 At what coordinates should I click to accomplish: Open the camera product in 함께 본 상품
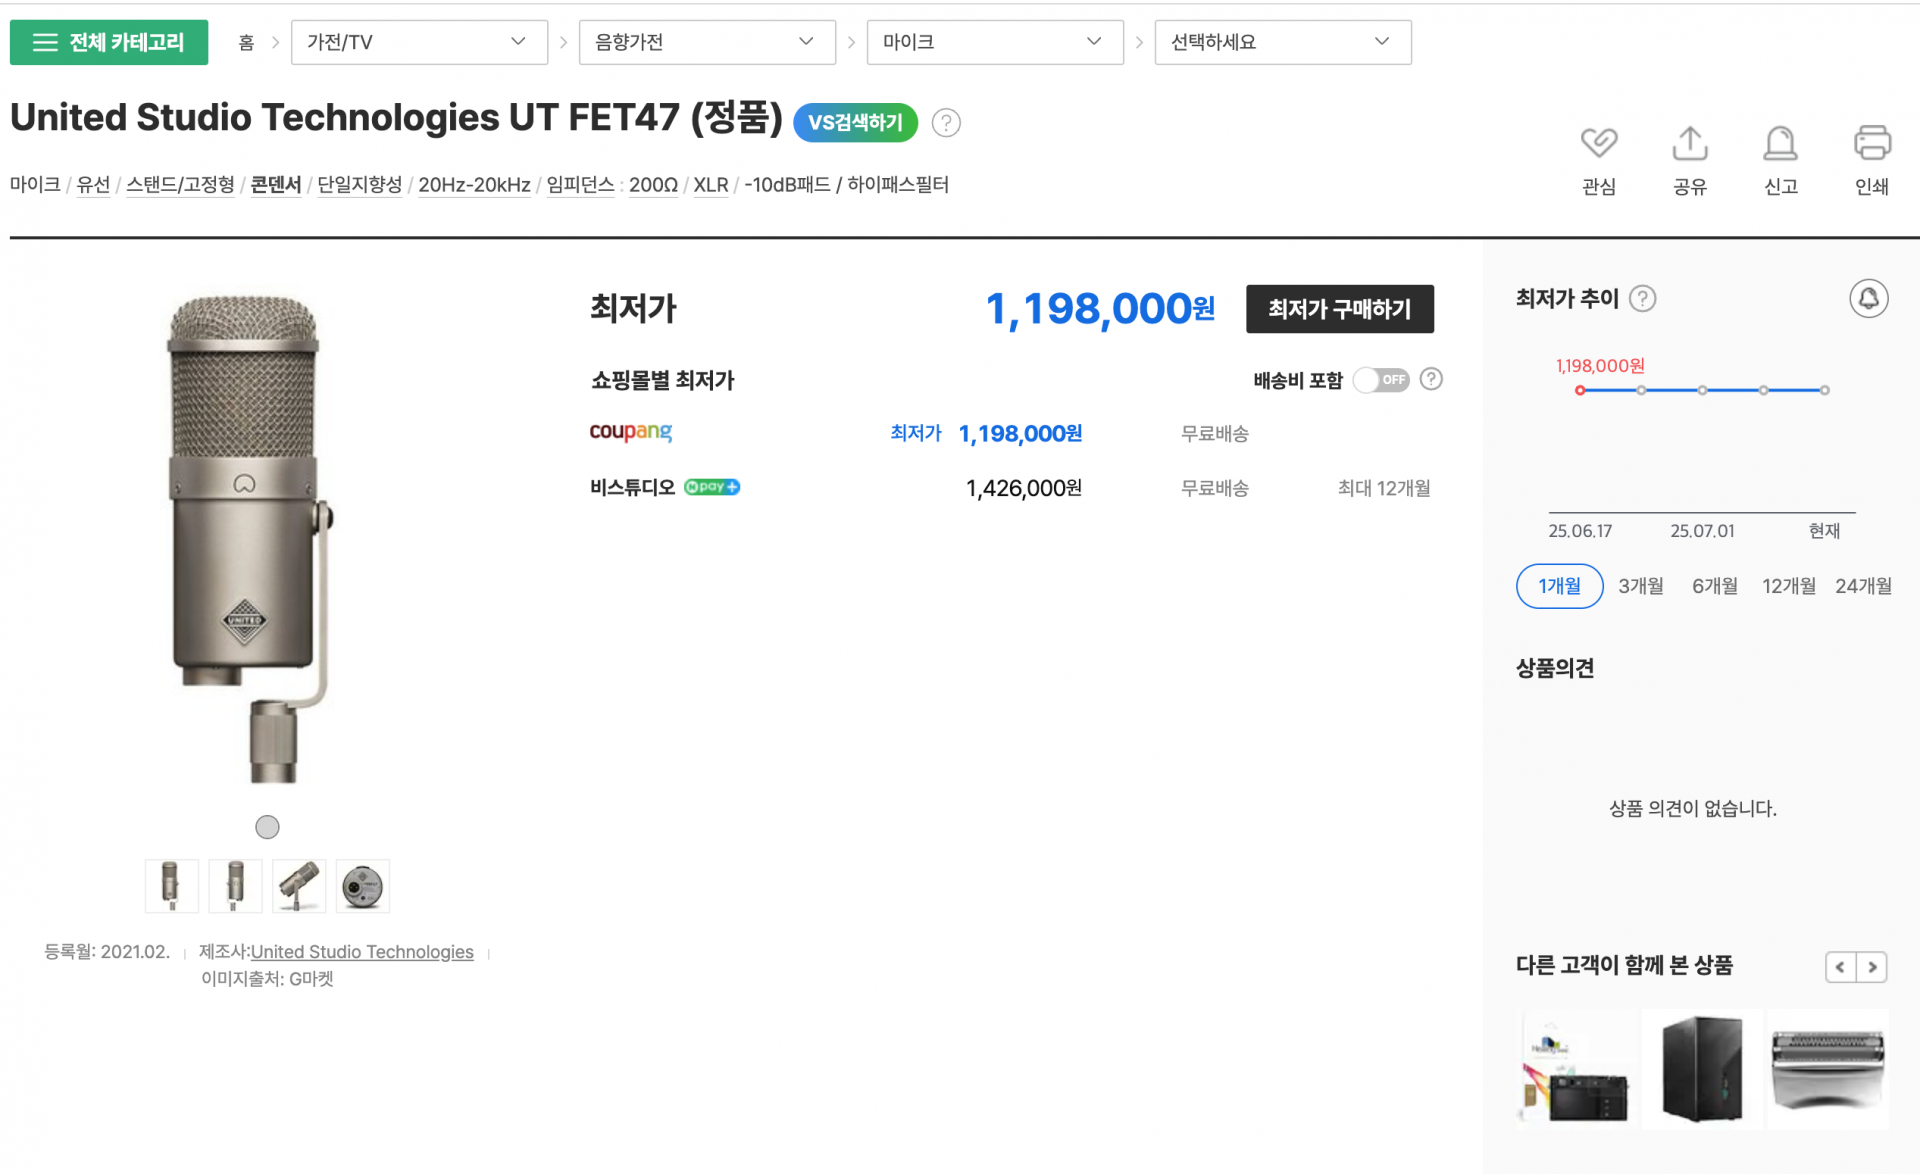pos(1577,1070)
